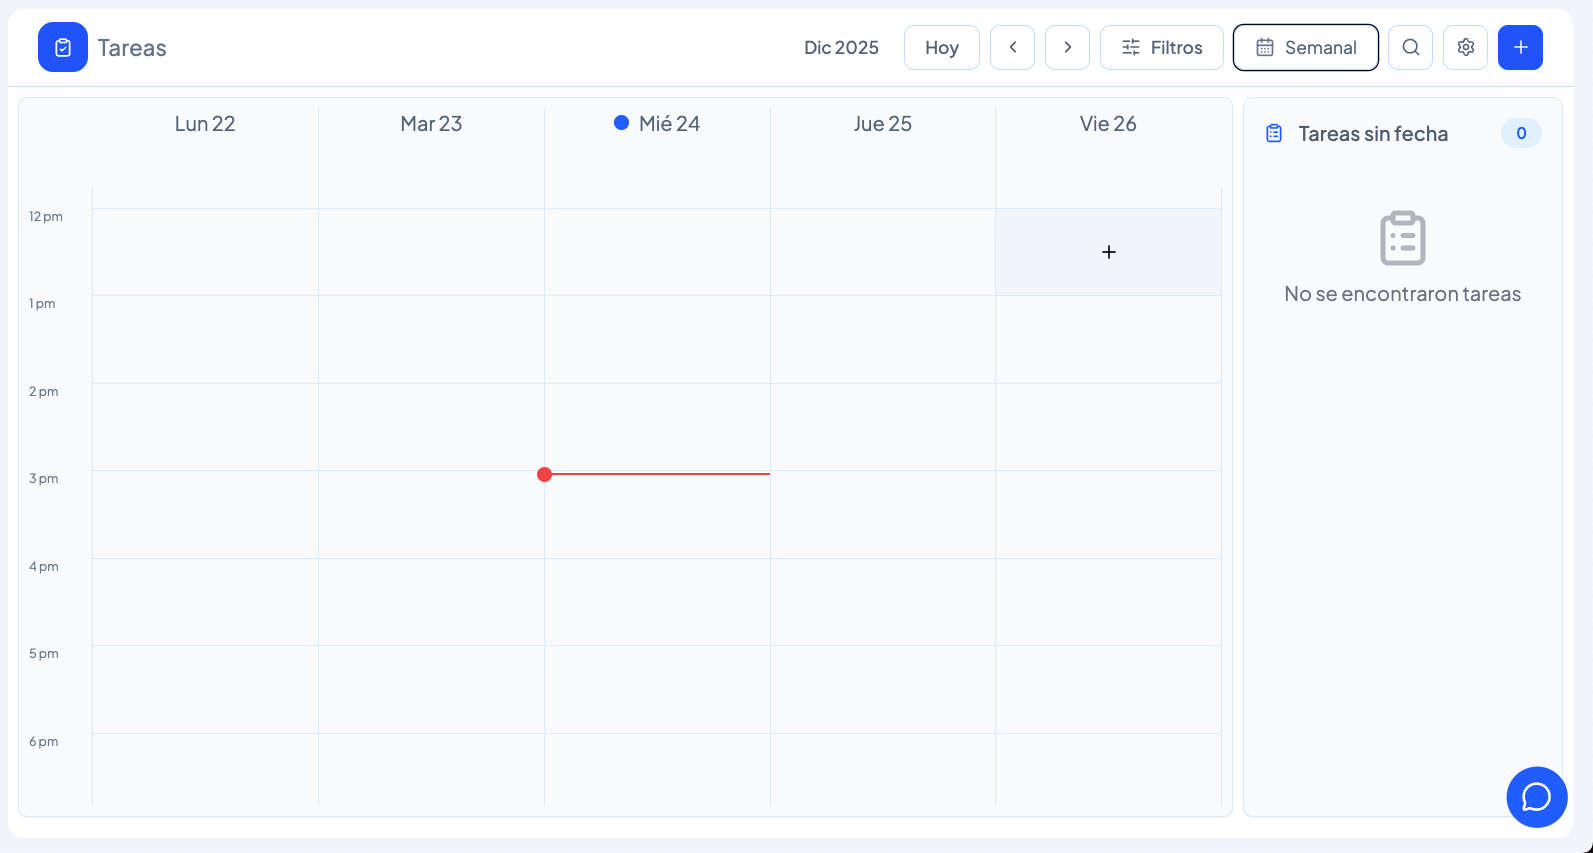Click the red current-time marker dot

544,474
